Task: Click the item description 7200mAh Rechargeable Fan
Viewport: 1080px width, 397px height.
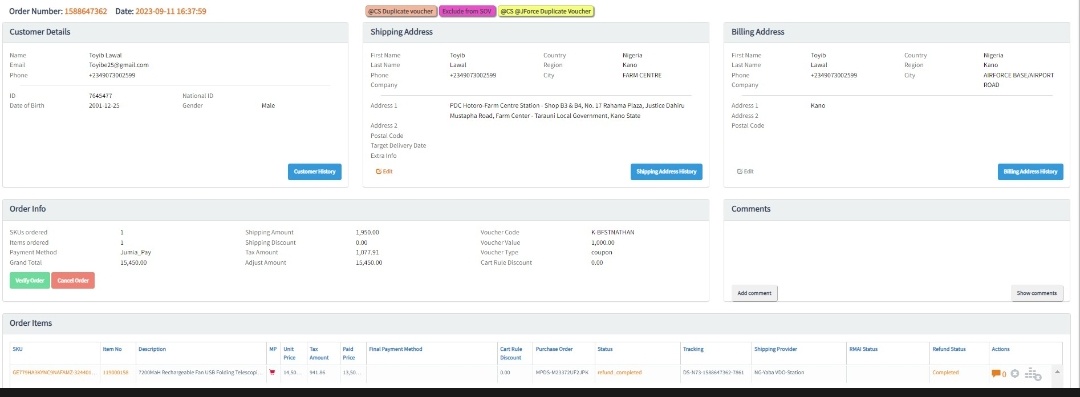Action: coord(200,372)
